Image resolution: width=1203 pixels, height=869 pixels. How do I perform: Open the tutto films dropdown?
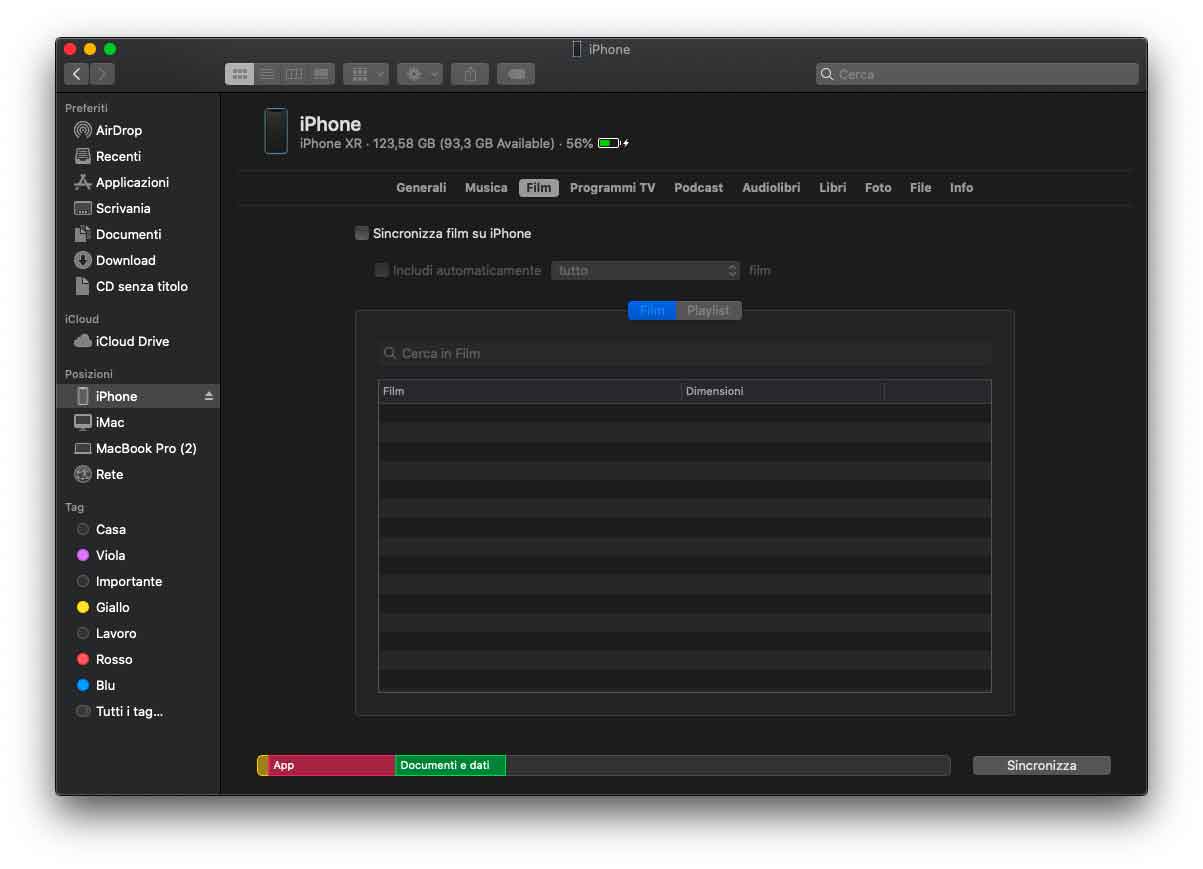tap(646, 270)
